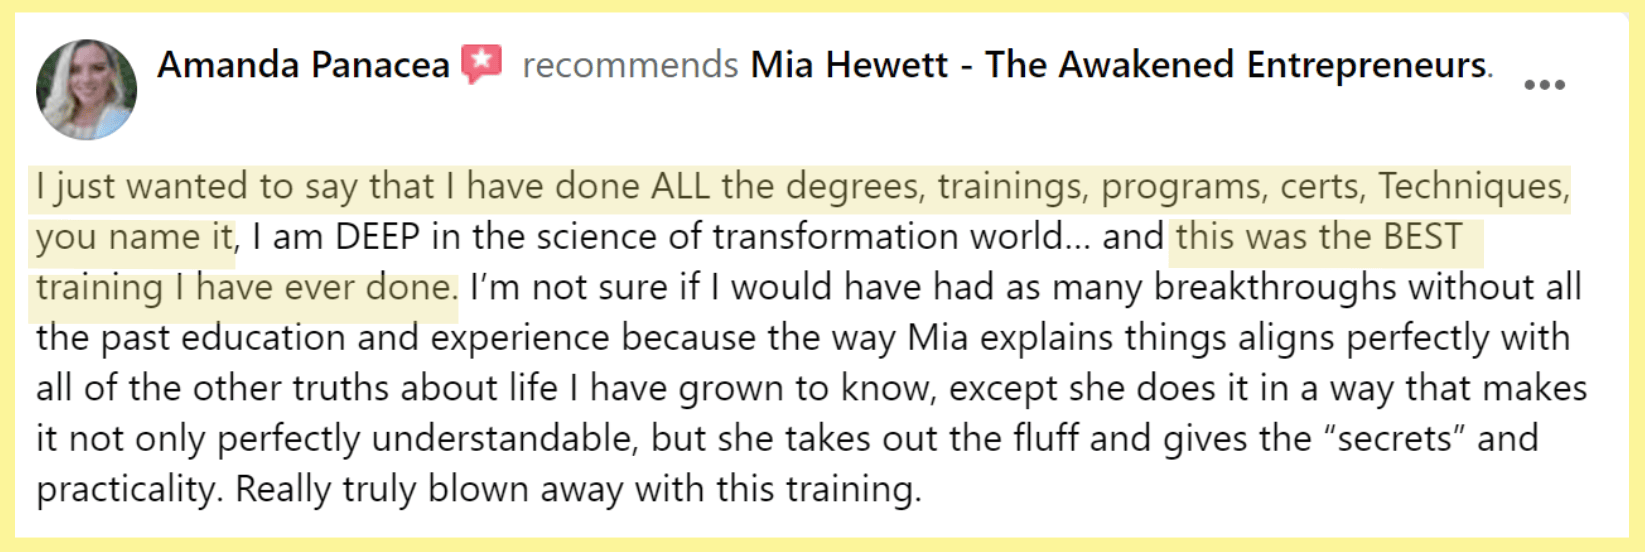
Task: Click the highlighted first line starting "I just wanted"
Action: click(x=800, y=187)
